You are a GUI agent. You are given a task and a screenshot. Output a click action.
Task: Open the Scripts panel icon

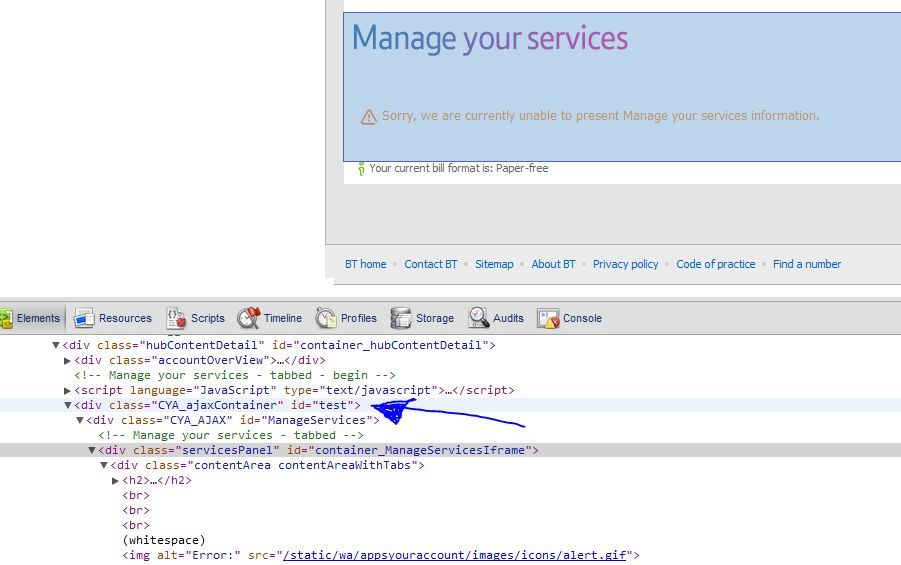176,318
